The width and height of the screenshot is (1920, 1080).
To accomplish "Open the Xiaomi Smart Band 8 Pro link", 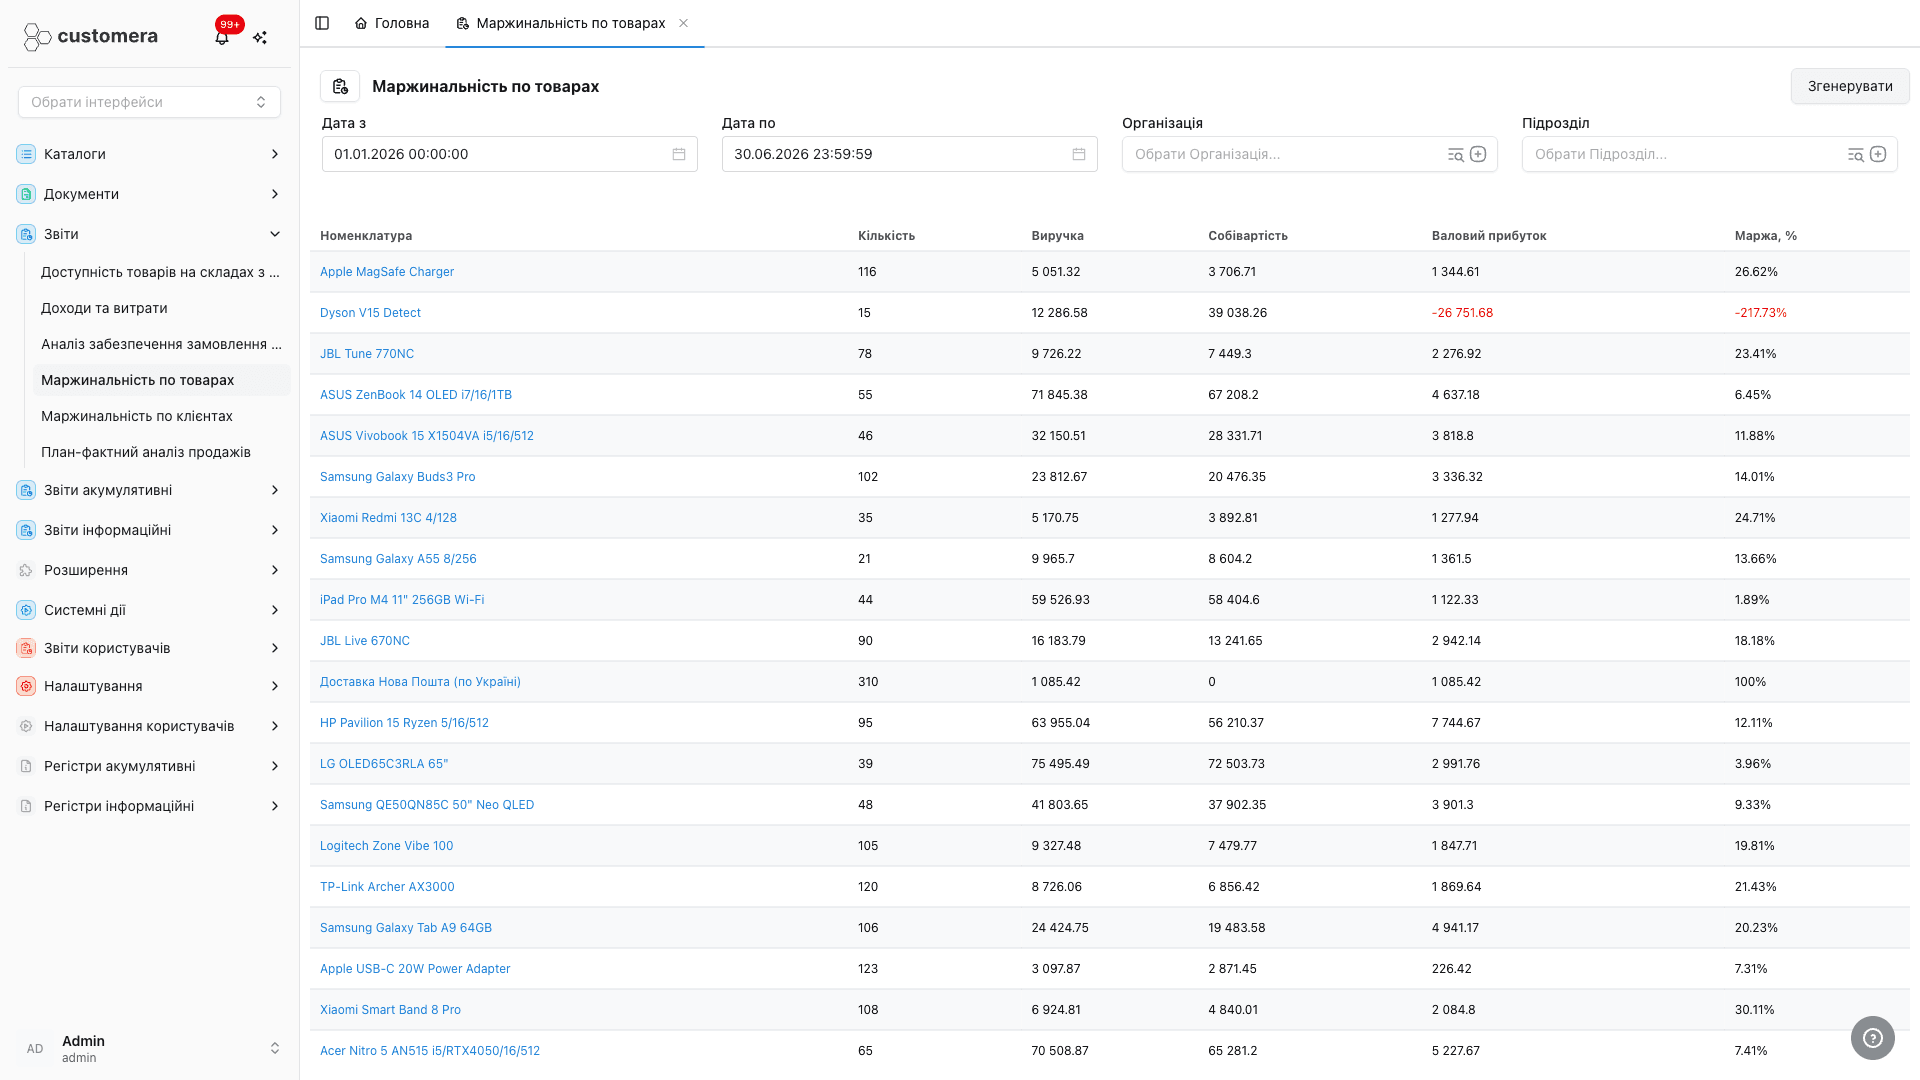I will tap(390, 1010).
